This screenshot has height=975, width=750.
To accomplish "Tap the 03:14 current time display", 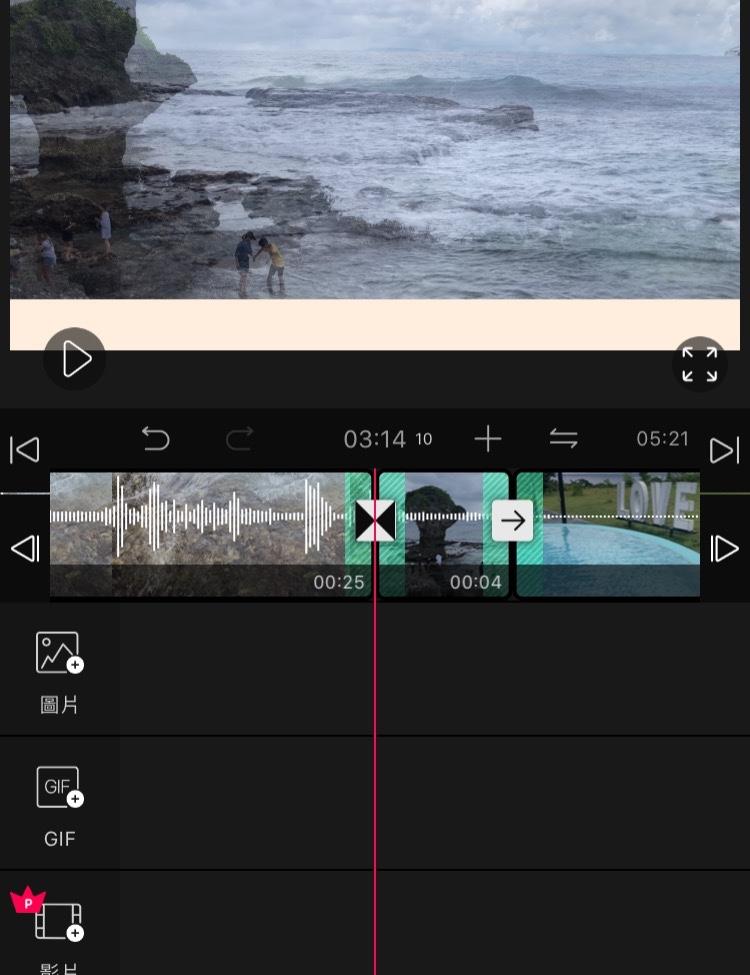I will [375, 440].
